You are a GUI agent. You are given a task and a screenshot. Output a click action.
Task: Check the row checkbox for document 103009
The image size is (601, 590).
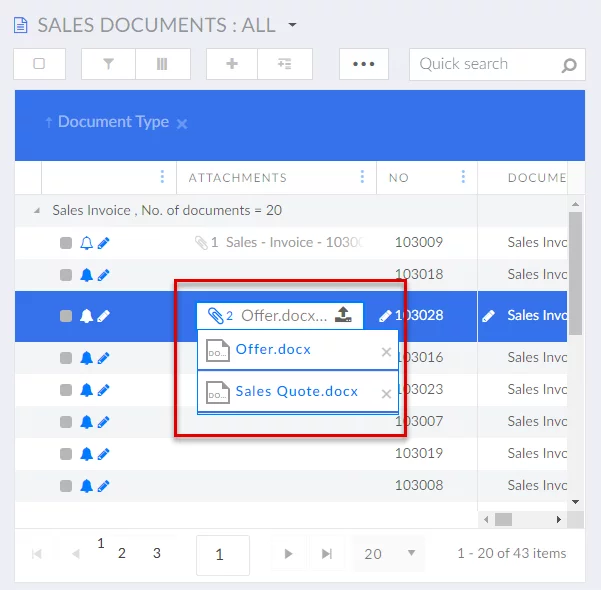click(x=66, y=242)
